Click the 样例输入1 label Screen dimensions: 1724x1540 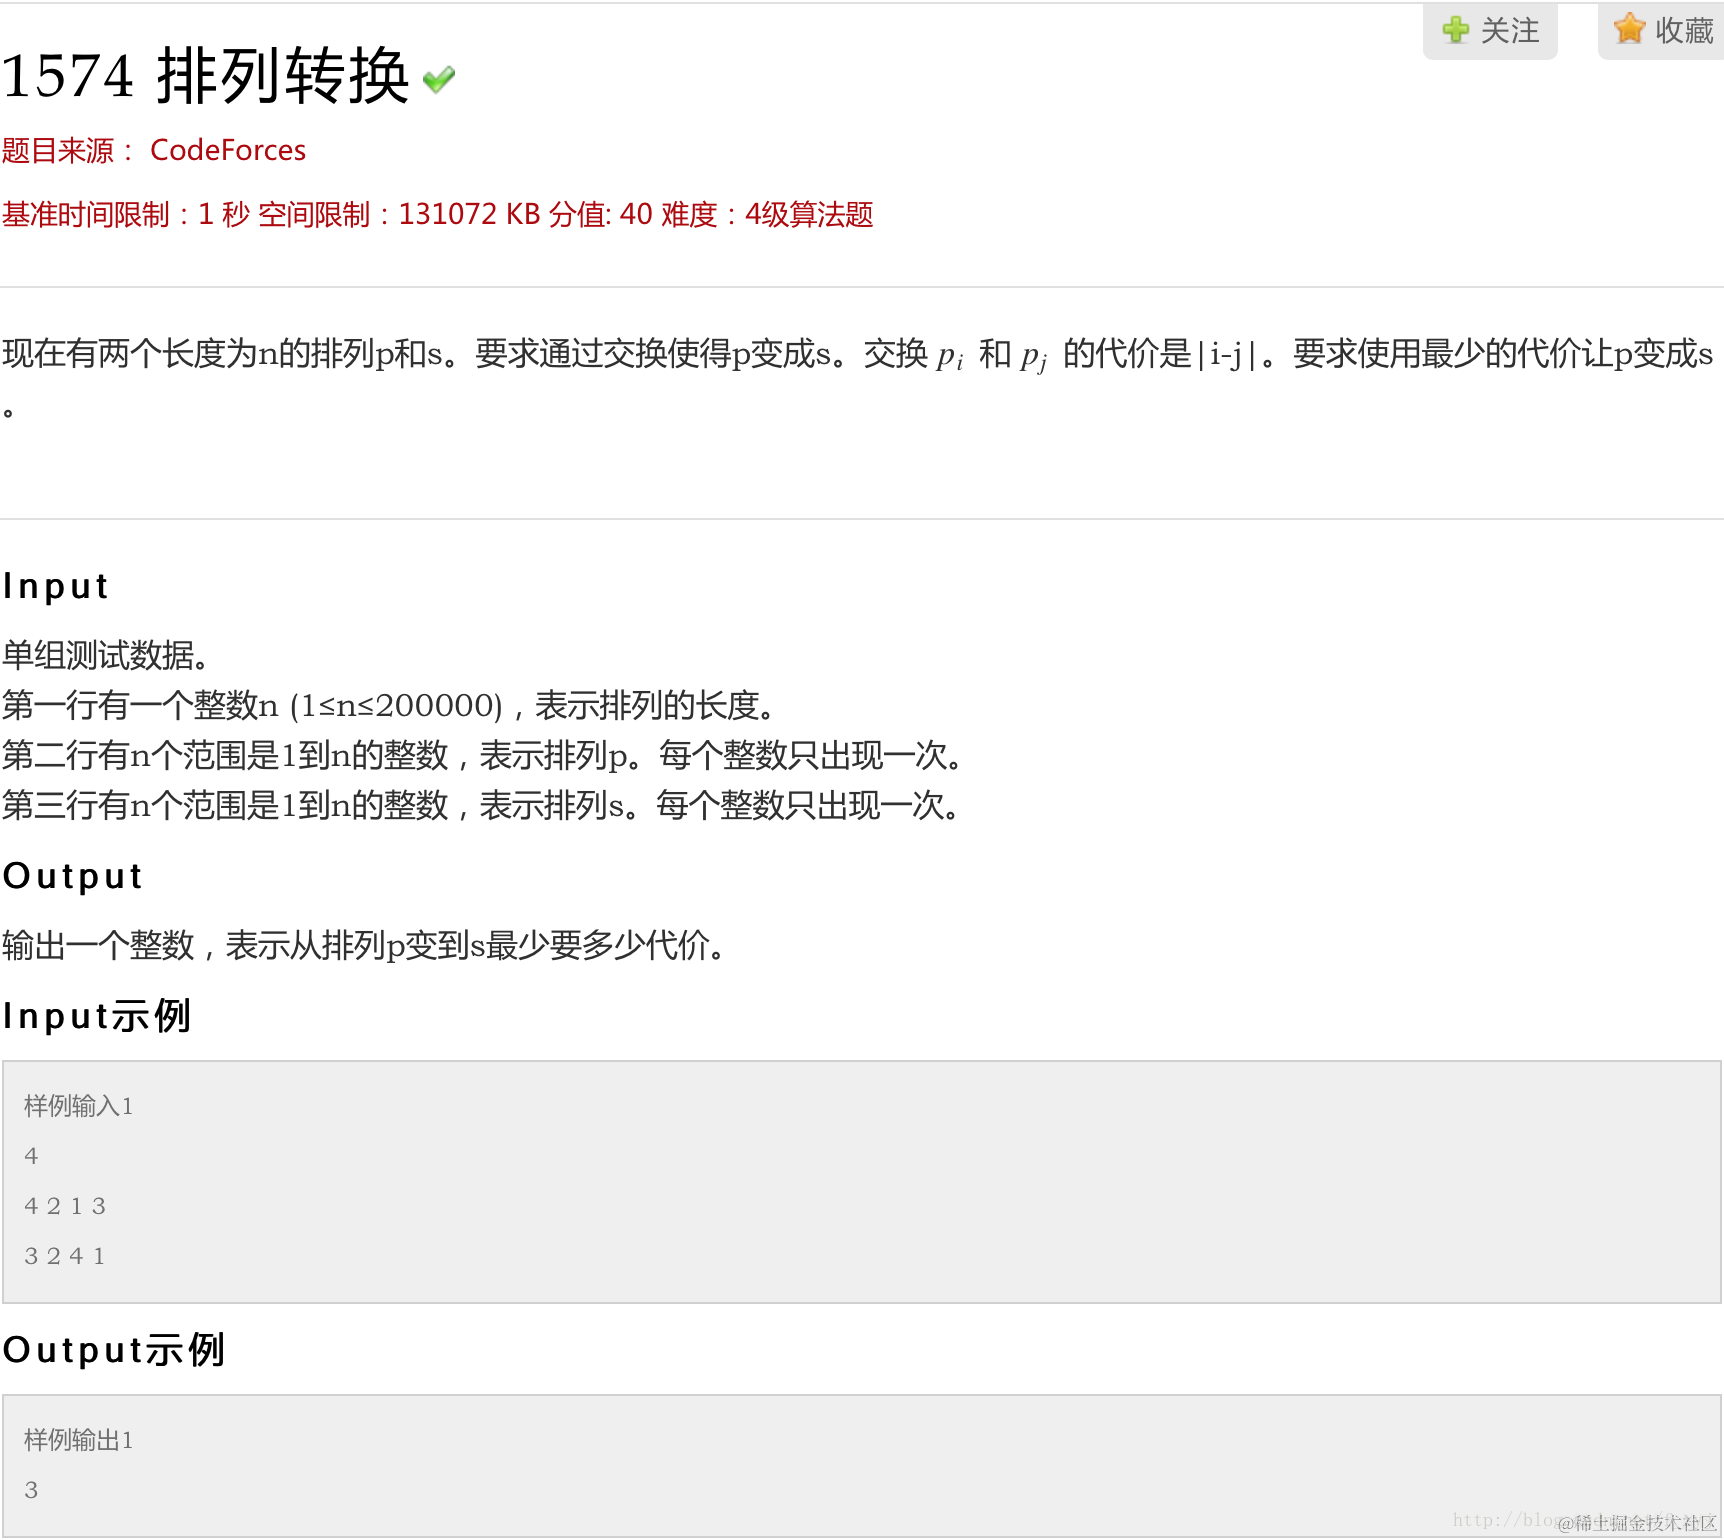click(x=78, y=1106)
